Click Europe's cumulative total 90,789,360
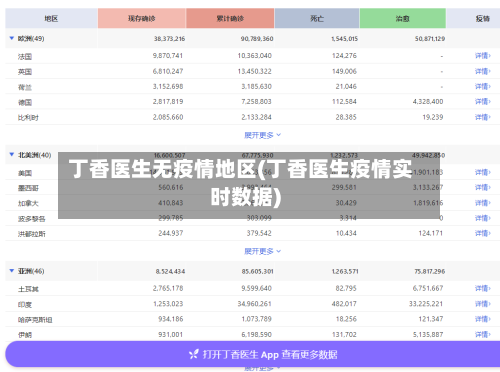The width and height of the screenshot is (500, 372). 257,39
